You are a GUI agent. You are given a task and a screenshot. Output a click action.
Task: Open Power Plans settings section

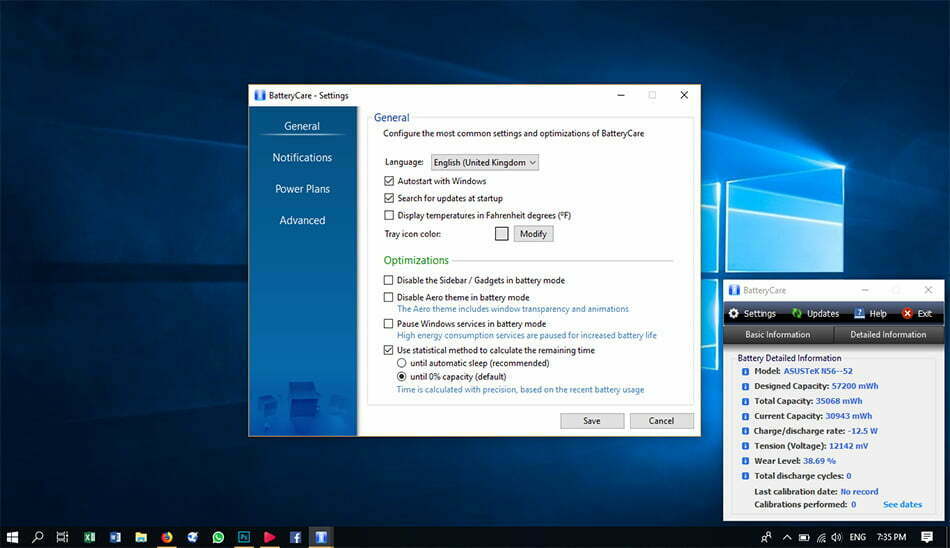pyautogui.click(x=302, y=189)
